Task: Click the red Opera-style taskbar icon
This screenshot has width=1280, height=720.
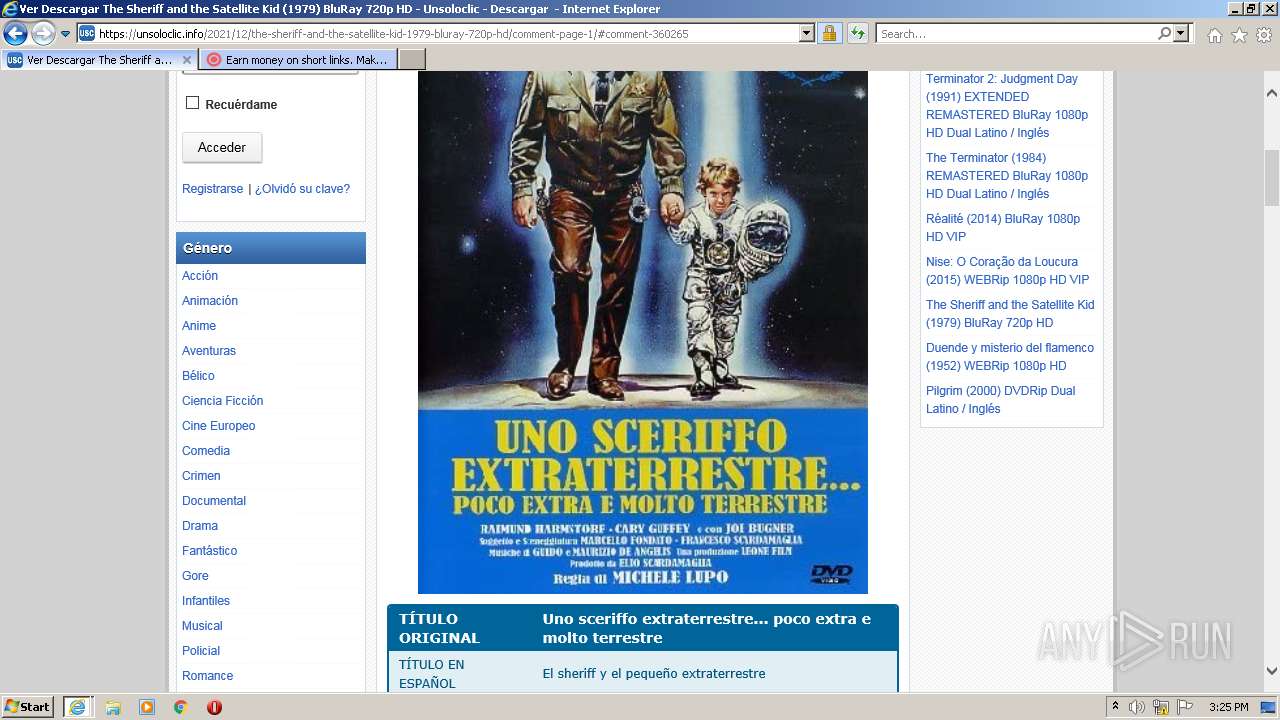Action: [x=214, y=707]
